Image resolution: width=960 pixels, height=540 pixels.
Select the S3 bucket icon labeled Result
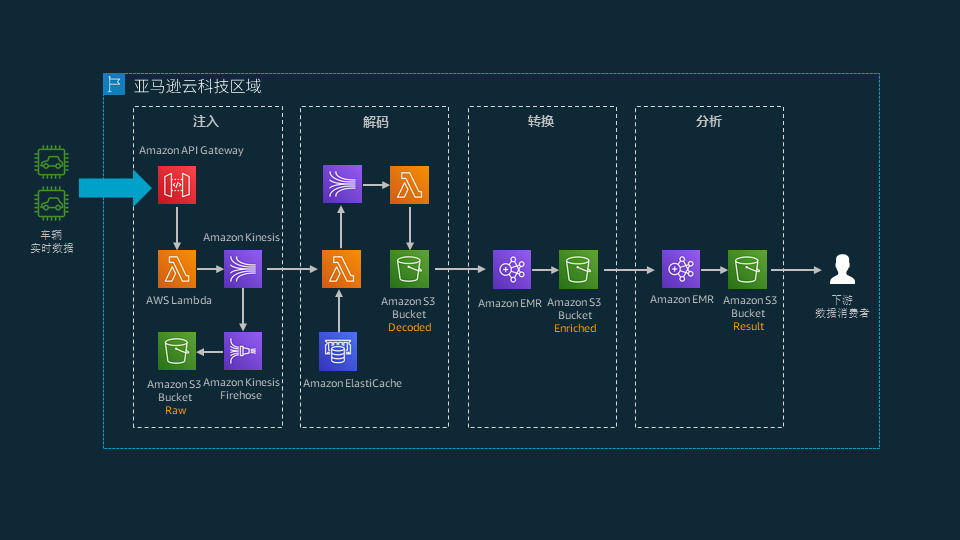(747, 269)
